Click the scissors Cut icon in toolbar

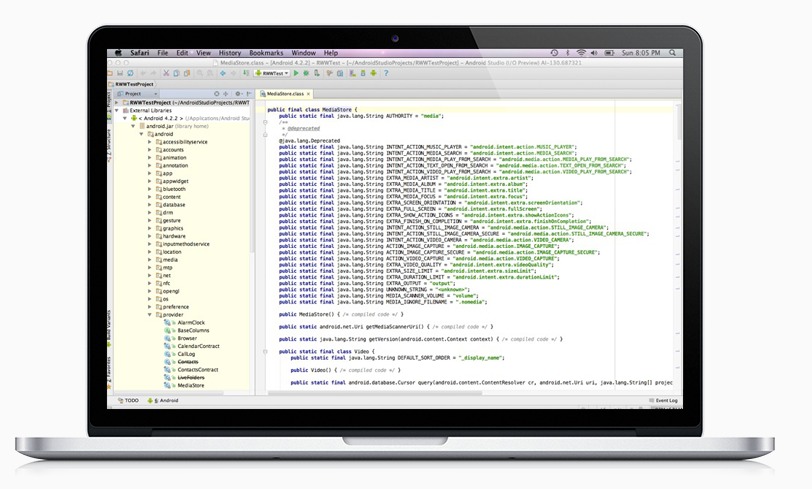(166, 74)
